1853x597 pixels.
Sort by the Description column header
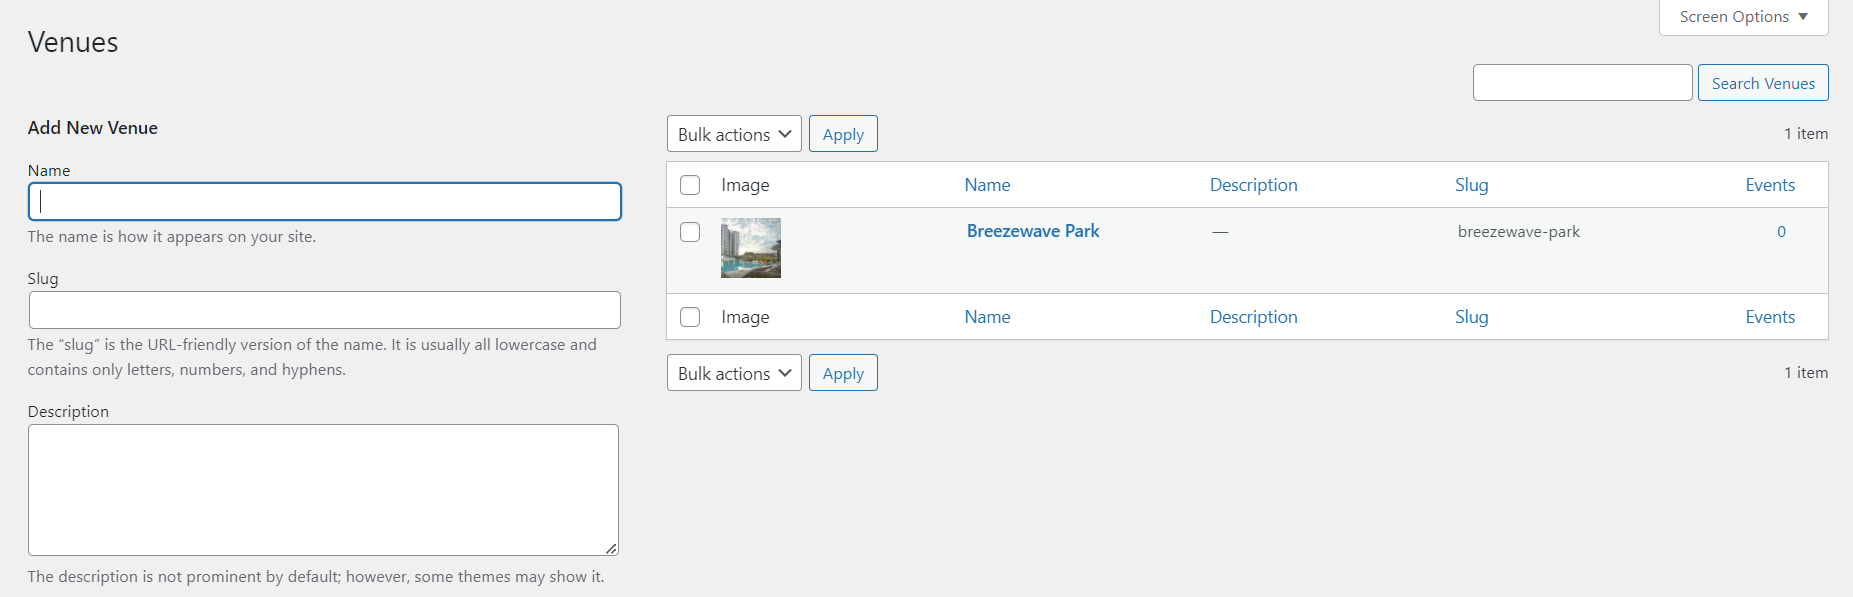(1253, 185)
